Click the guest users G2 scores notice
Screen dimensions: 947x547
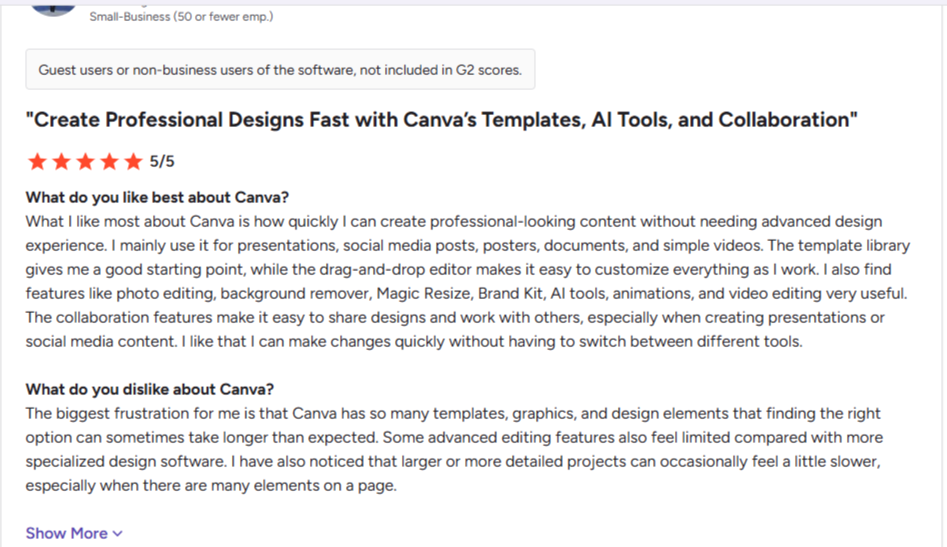280,69
